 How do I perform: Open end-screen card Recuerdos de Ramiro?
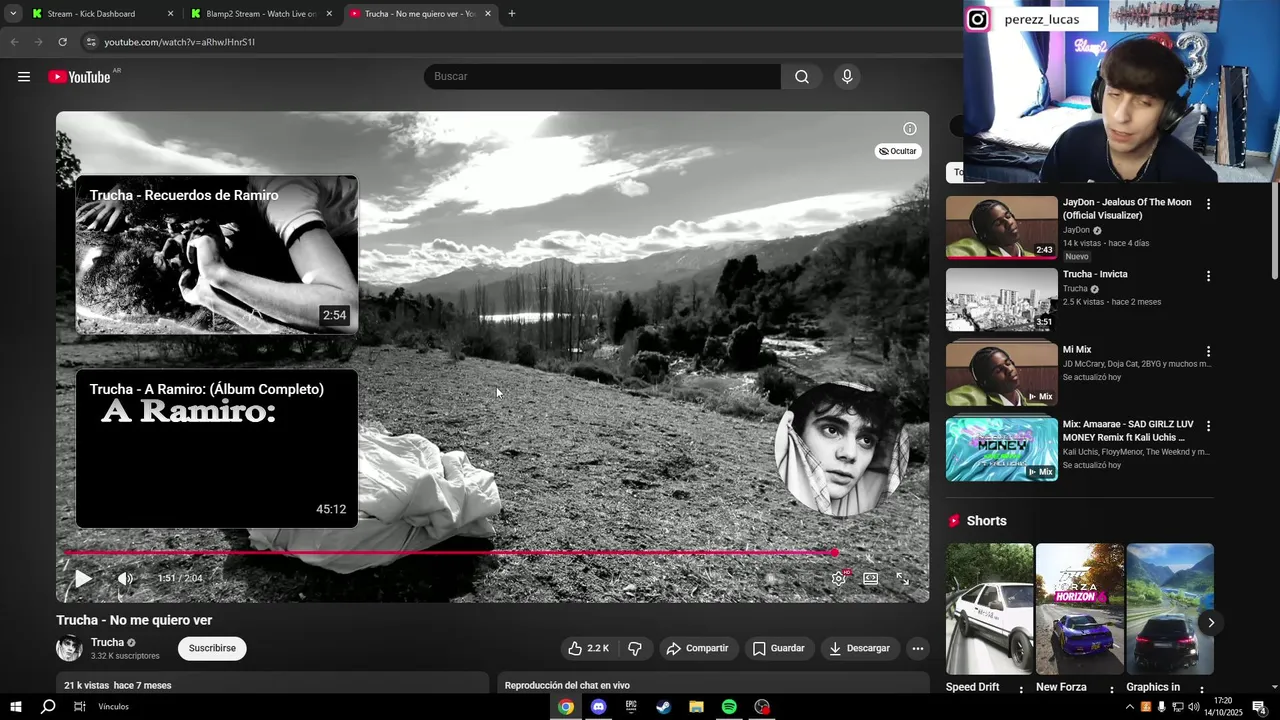tap(217, 255)
